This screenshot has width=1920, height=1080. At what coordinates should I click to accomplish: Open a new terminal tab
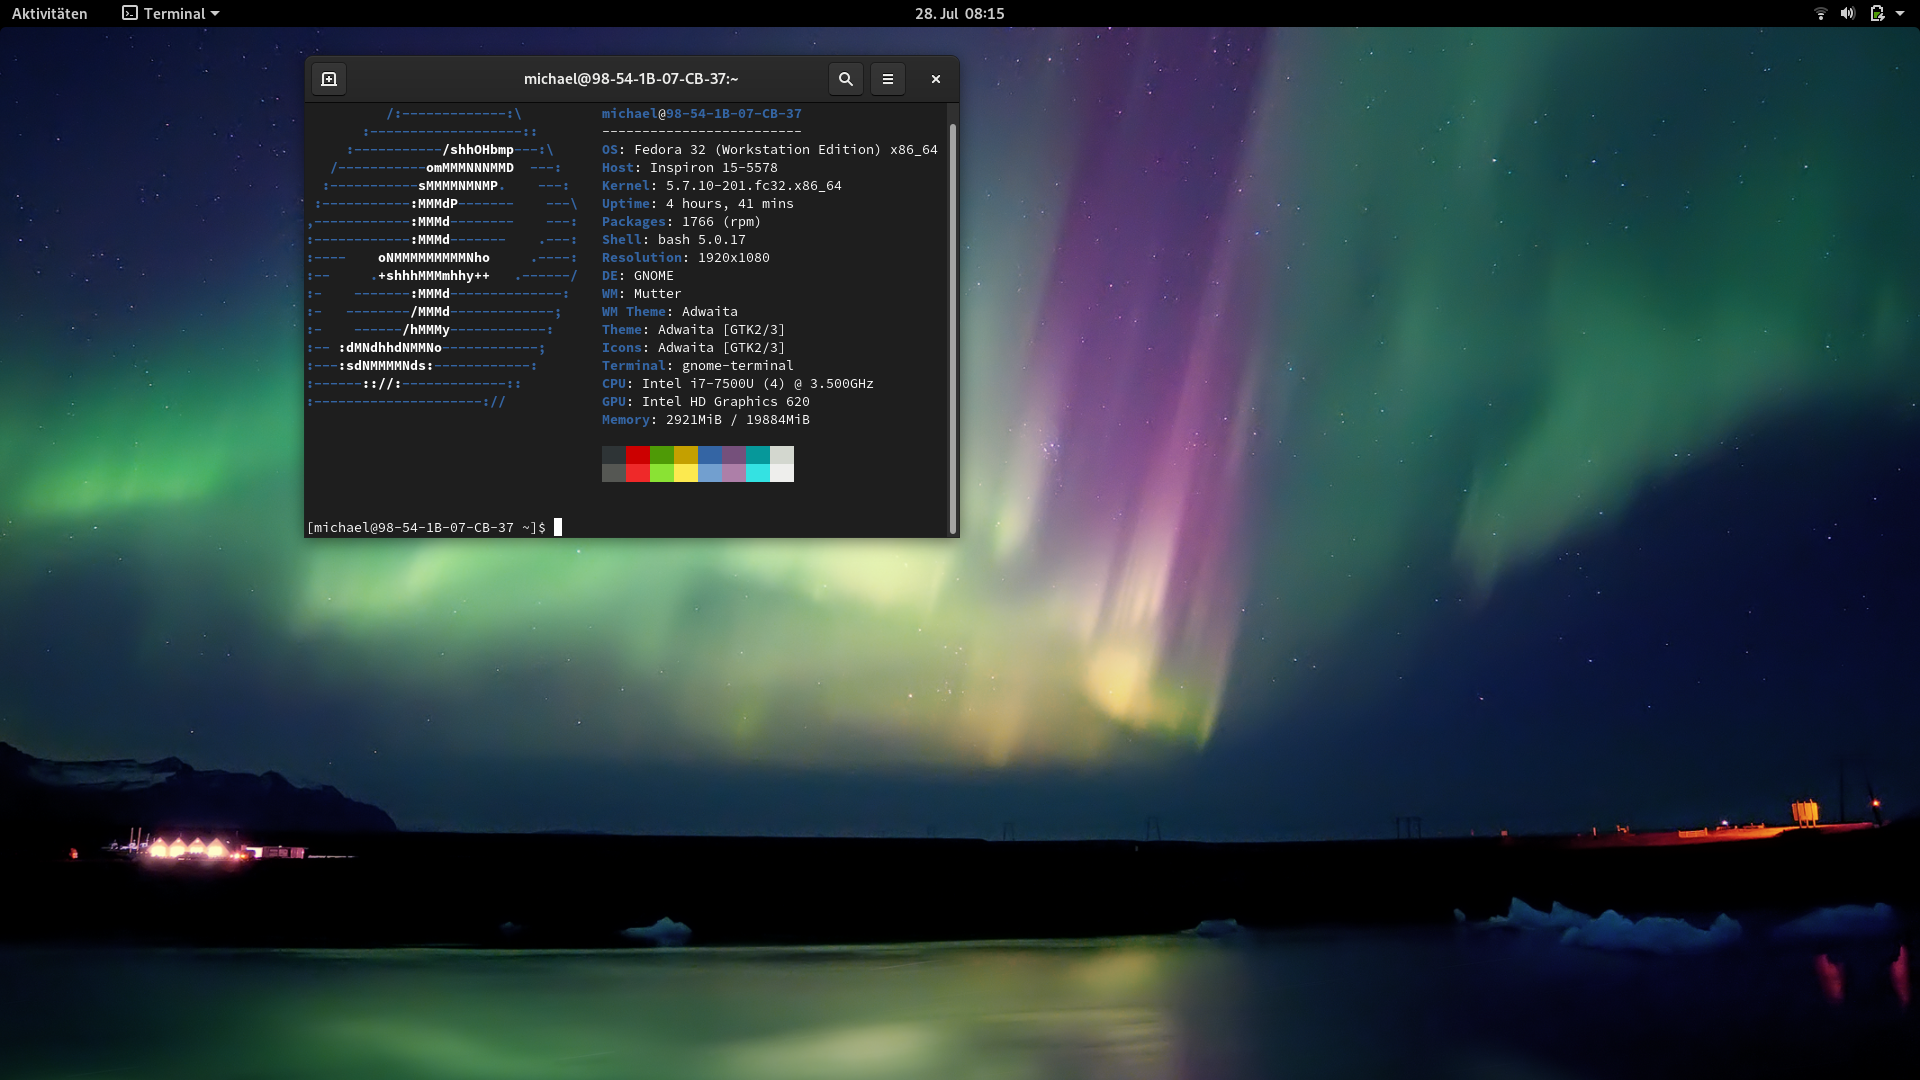point(329,79)
